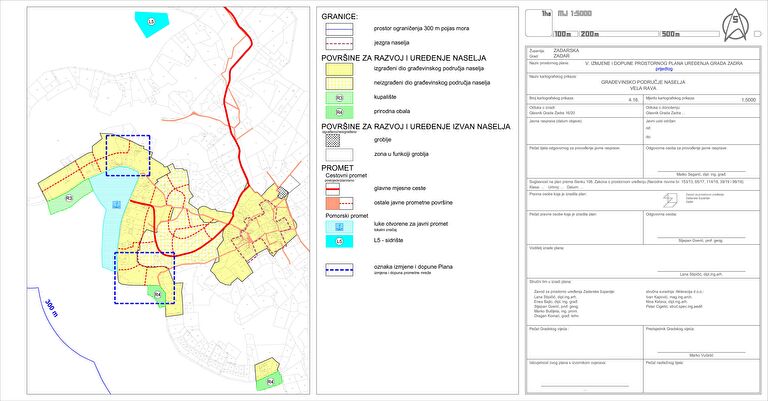Viewport: 768px width, 401px height.
Task: Click the anchor port symbol on the map
Action: pyautogui.click(x=116, y=205)
